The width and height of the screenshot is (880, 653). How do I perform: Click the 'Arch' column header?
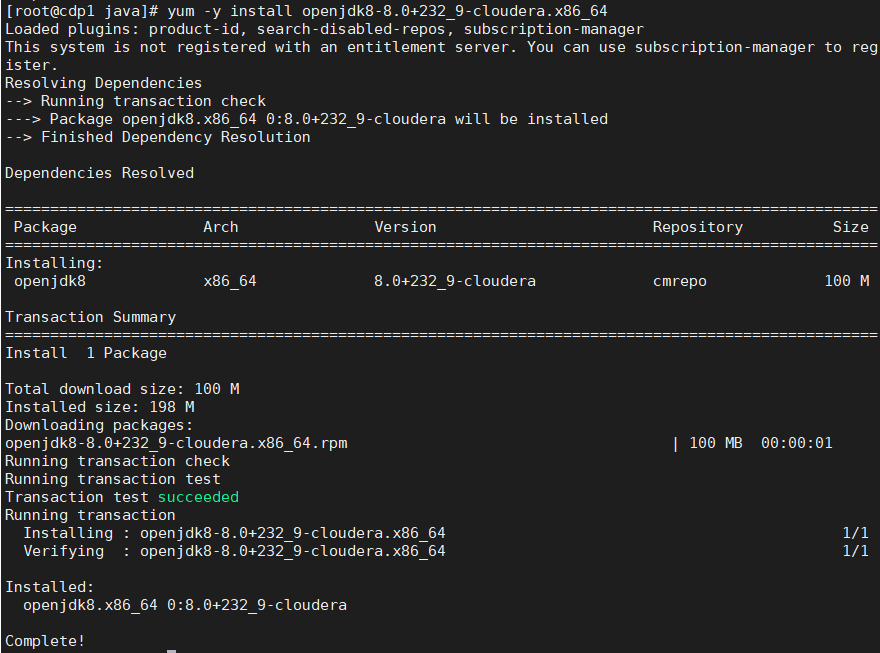(x=221, y=227)
